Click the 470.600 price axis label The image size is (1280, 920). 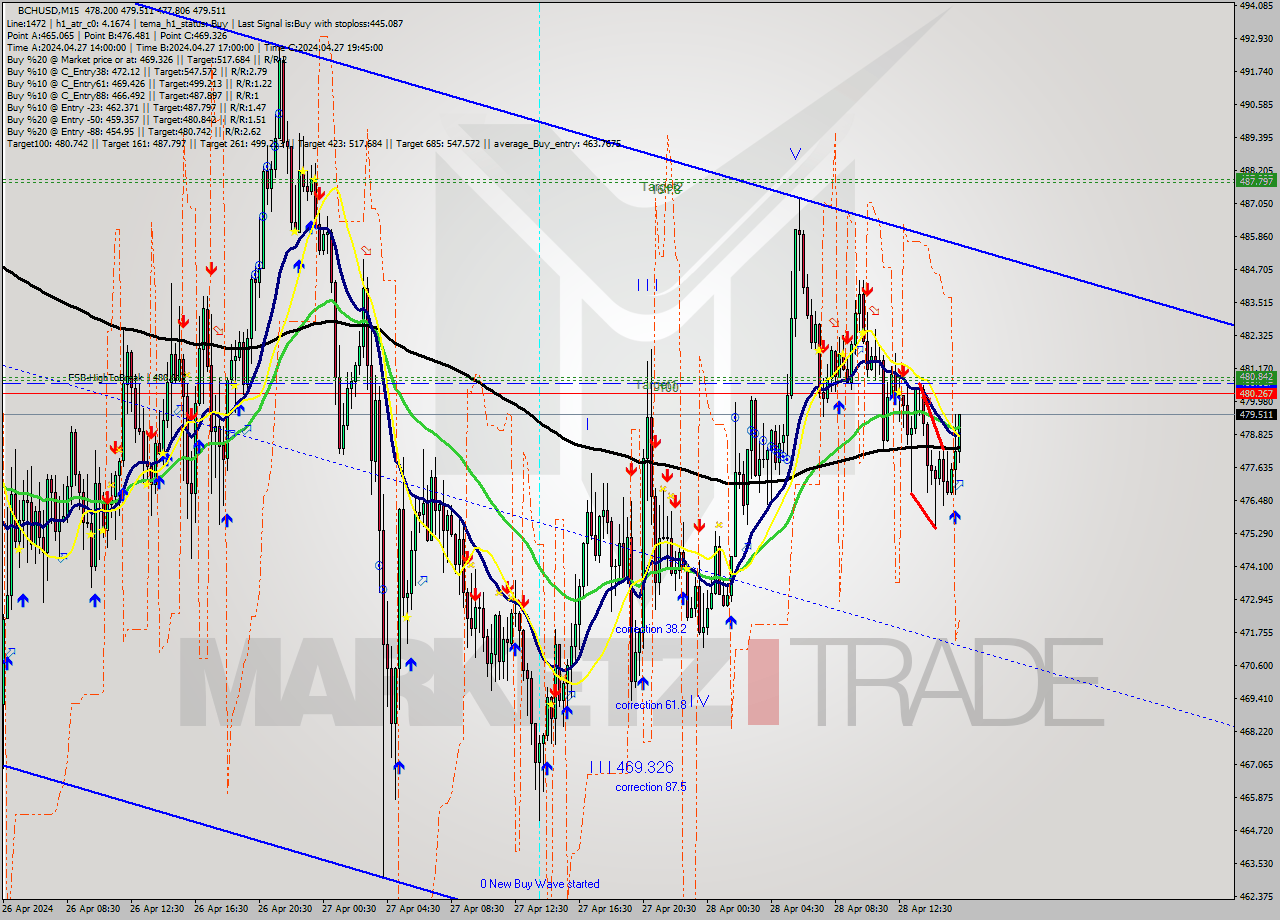click(1256, 665)
